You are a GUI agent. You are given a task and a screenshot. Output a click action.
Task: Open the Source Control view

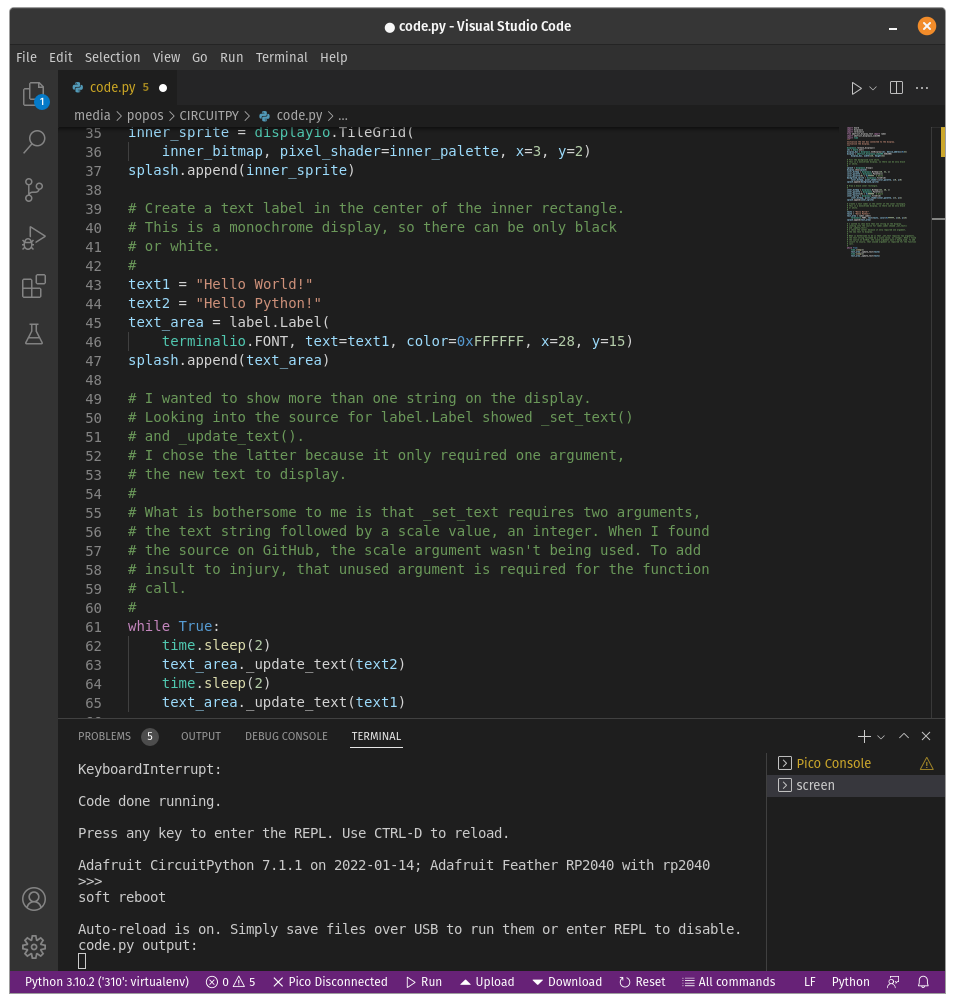(x=34, y=190)
